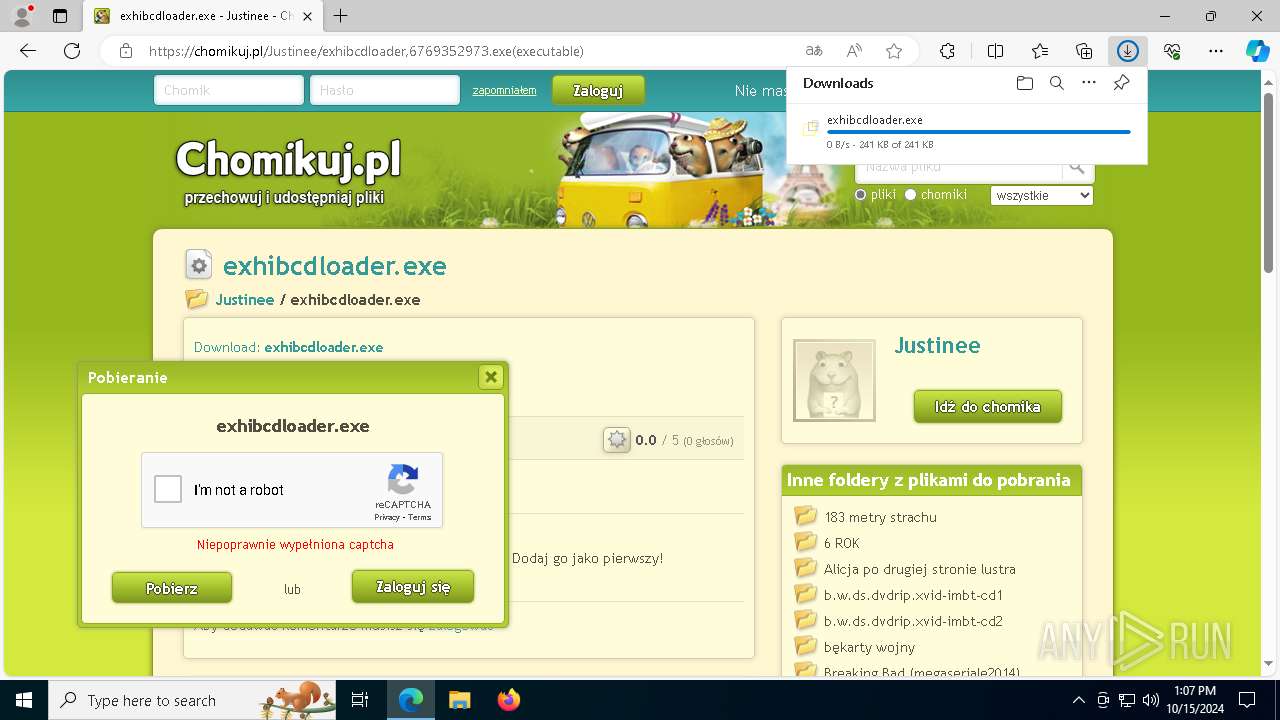Open downloads folder from Downloads panel
This screenshot has width=1280, height=720.
pyautogui.click(x=1024, y=83)
